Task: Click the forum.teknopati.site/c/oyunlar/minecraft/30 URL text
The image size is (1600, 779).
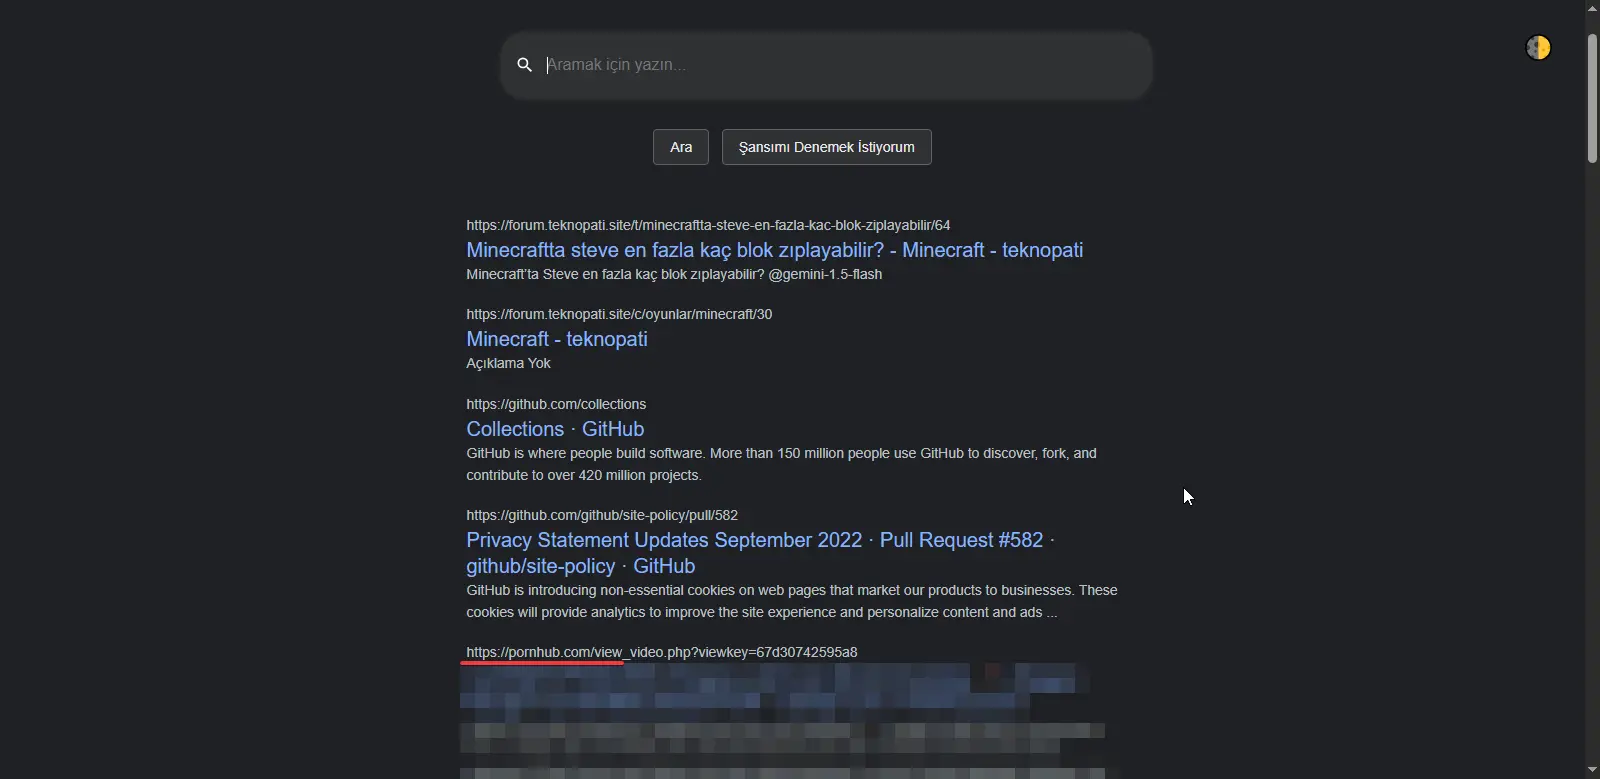Action: pyautogui.click(x=619, y=314)
